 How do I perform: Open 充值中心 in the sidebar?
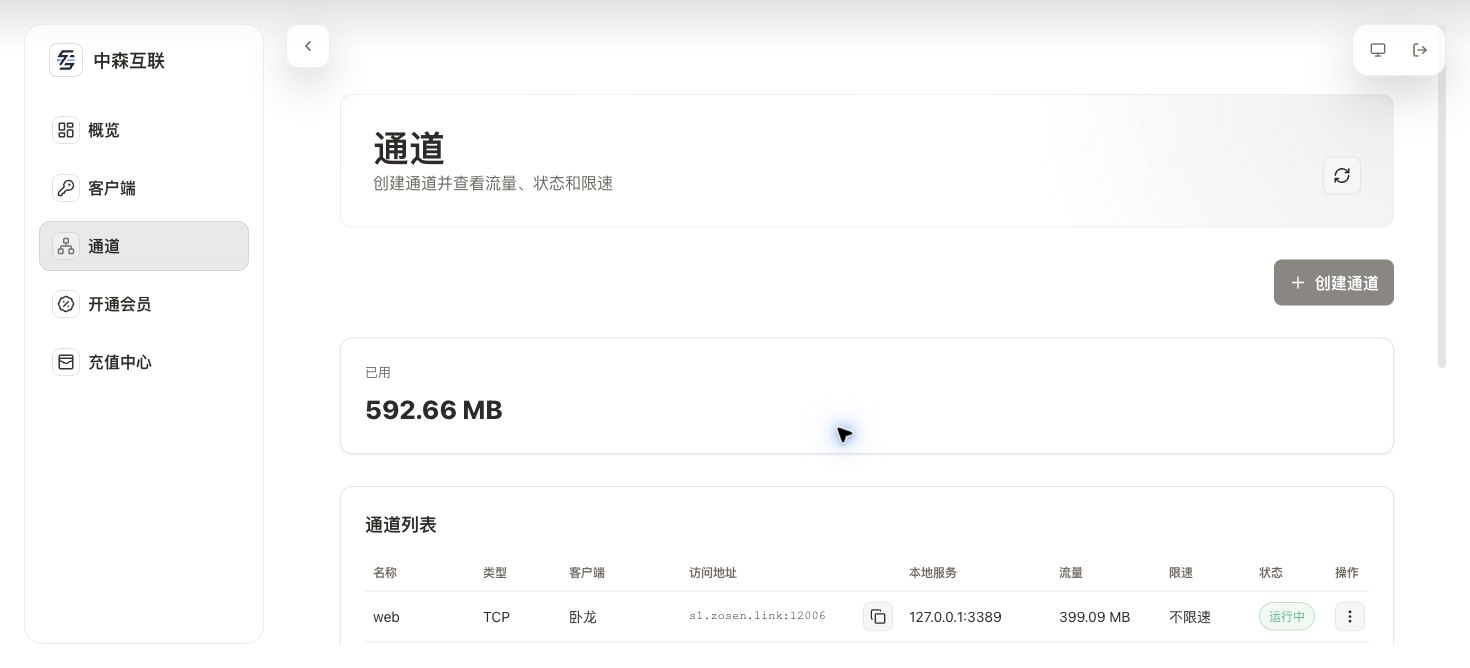coord(144,362)
